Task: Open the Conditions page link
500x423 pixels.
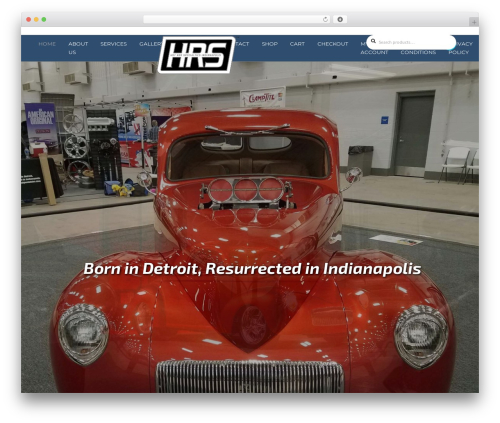Action: coord(418,52)
